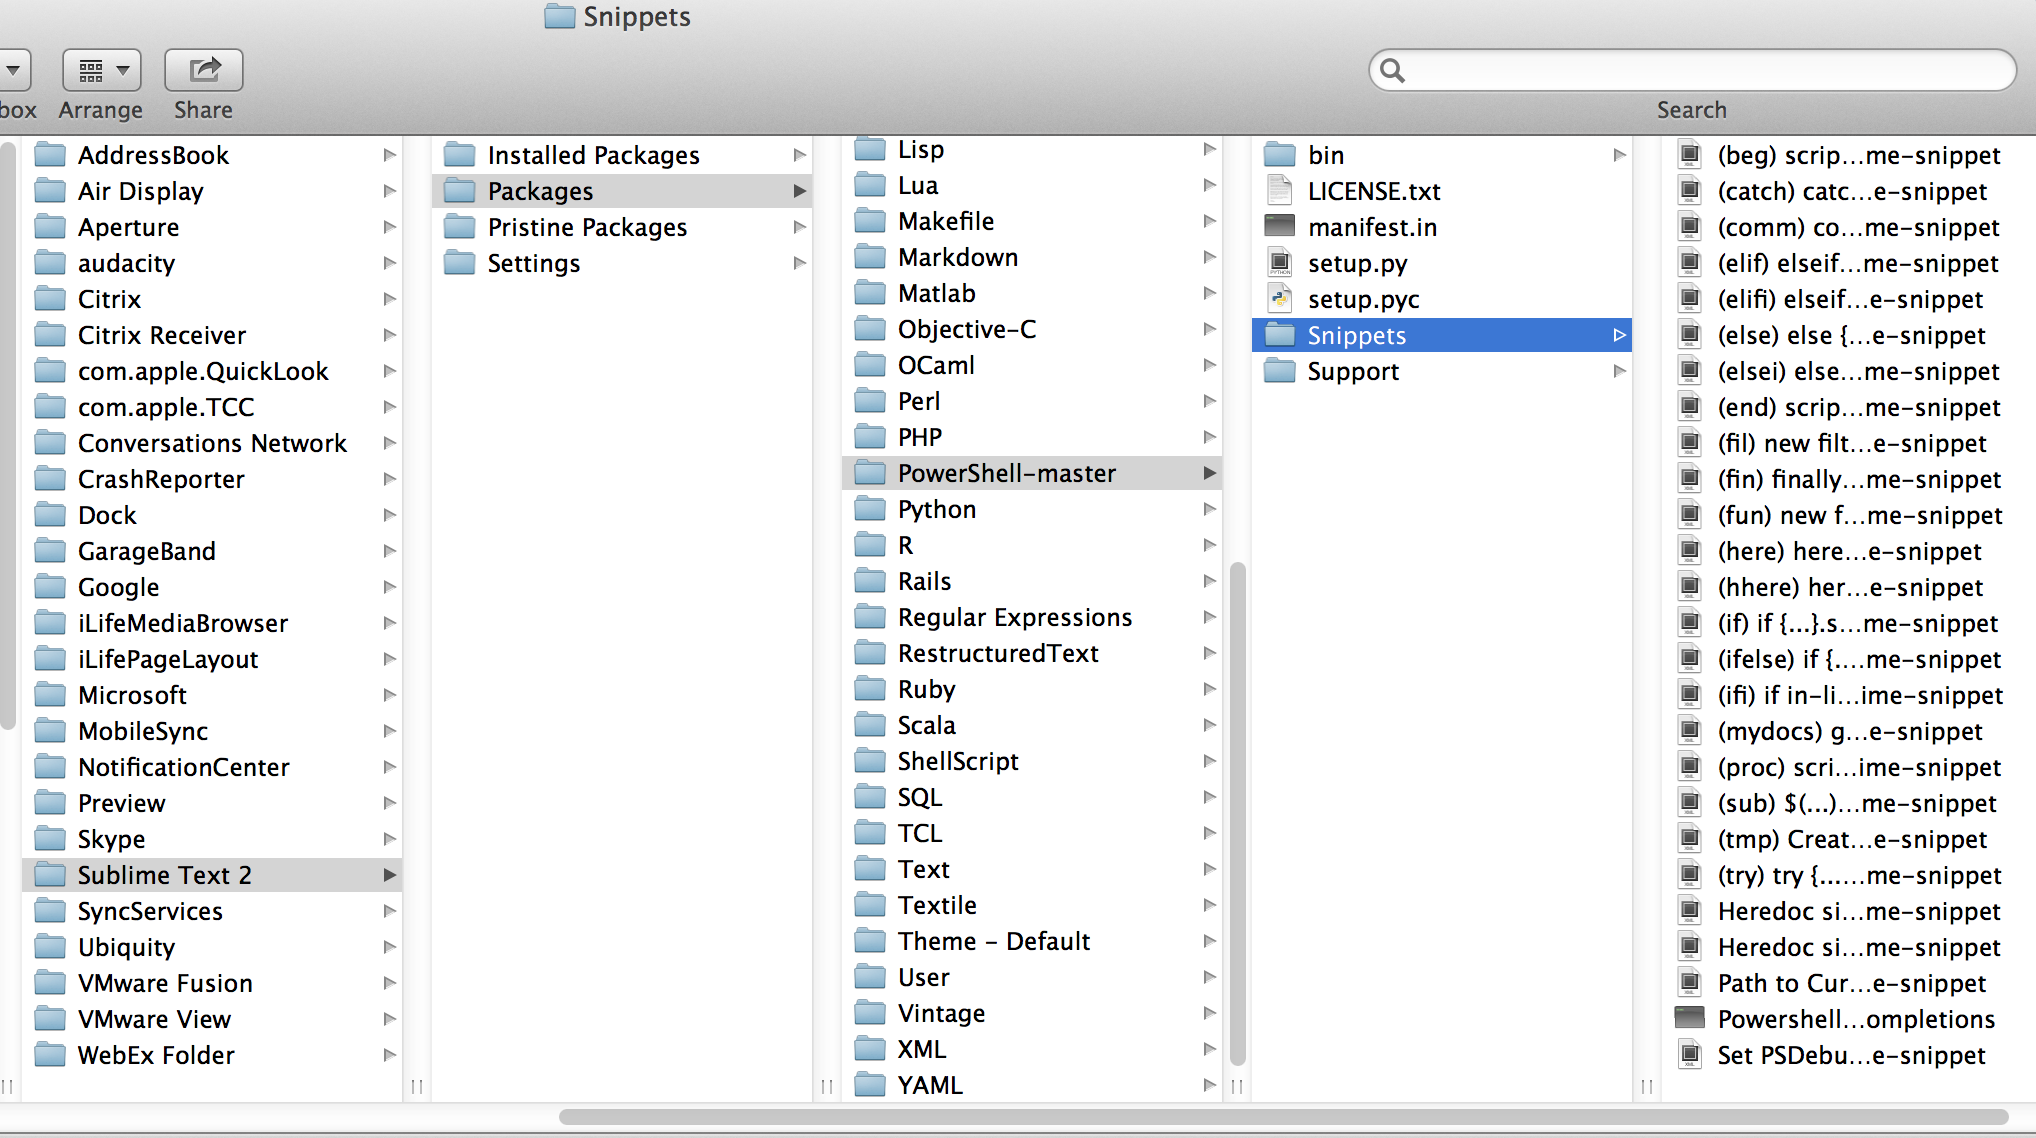The width and height of the screenshot is (2036, 1138).
Task: Click the Snippets folder icon
Action: (1280, 335)
